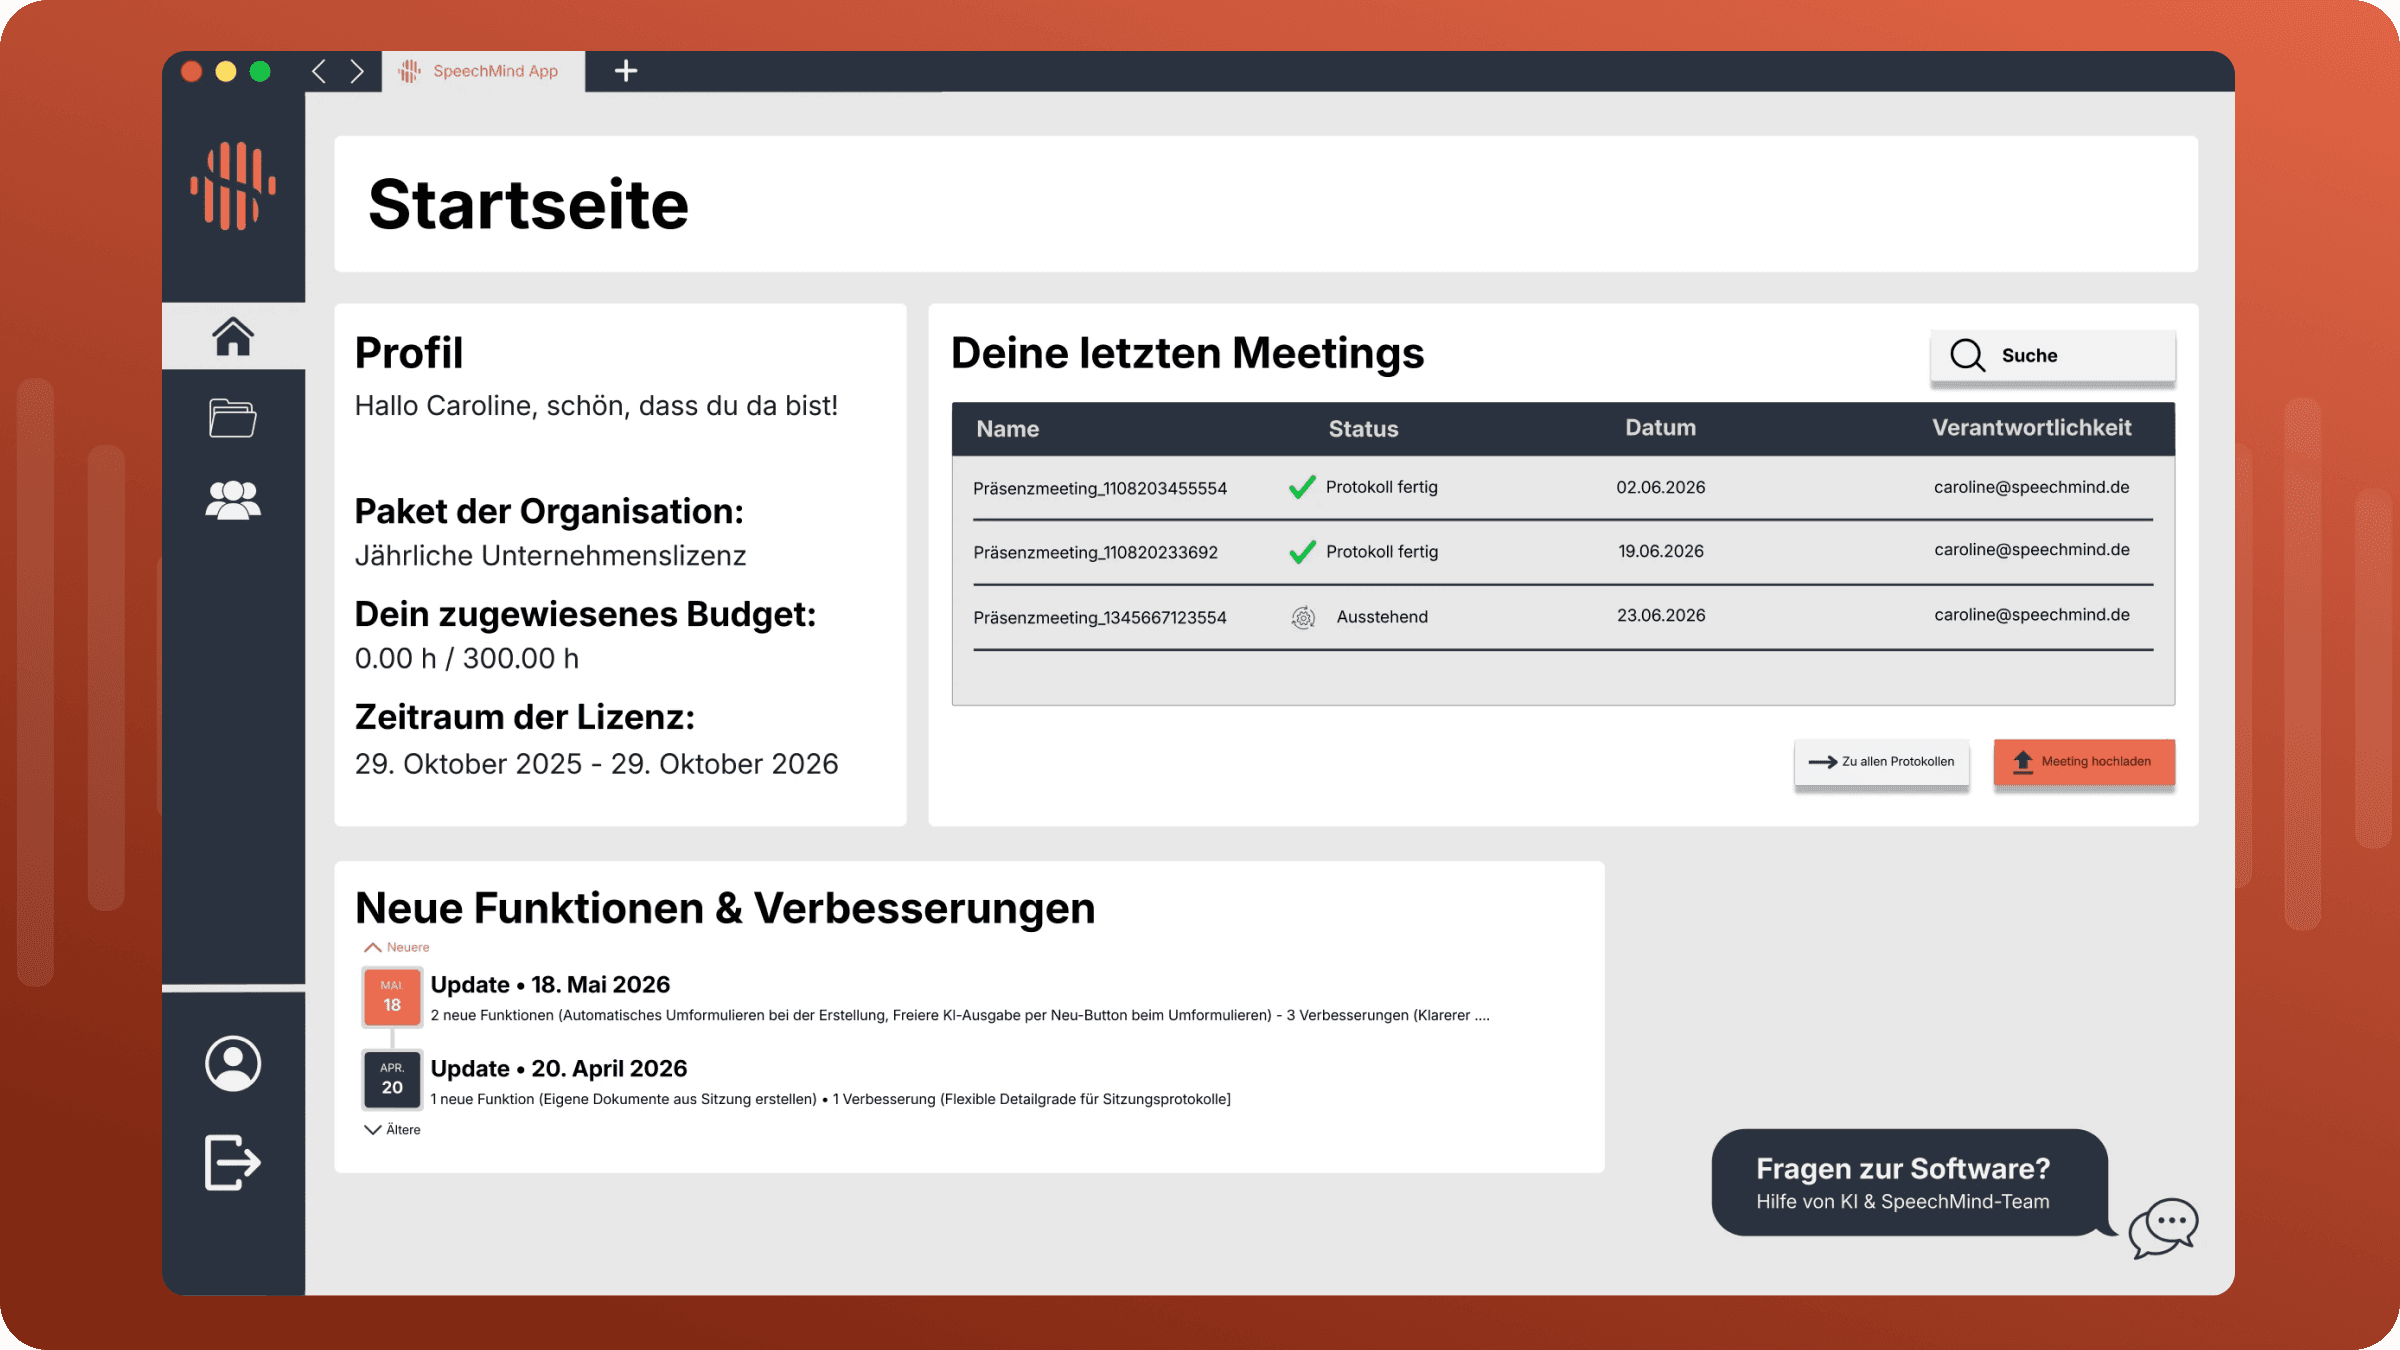This screenshot has height=1350, width=2400.
Task: Click the pending spinner icon next to Ausstehend
Action: tap(1303, 617)
